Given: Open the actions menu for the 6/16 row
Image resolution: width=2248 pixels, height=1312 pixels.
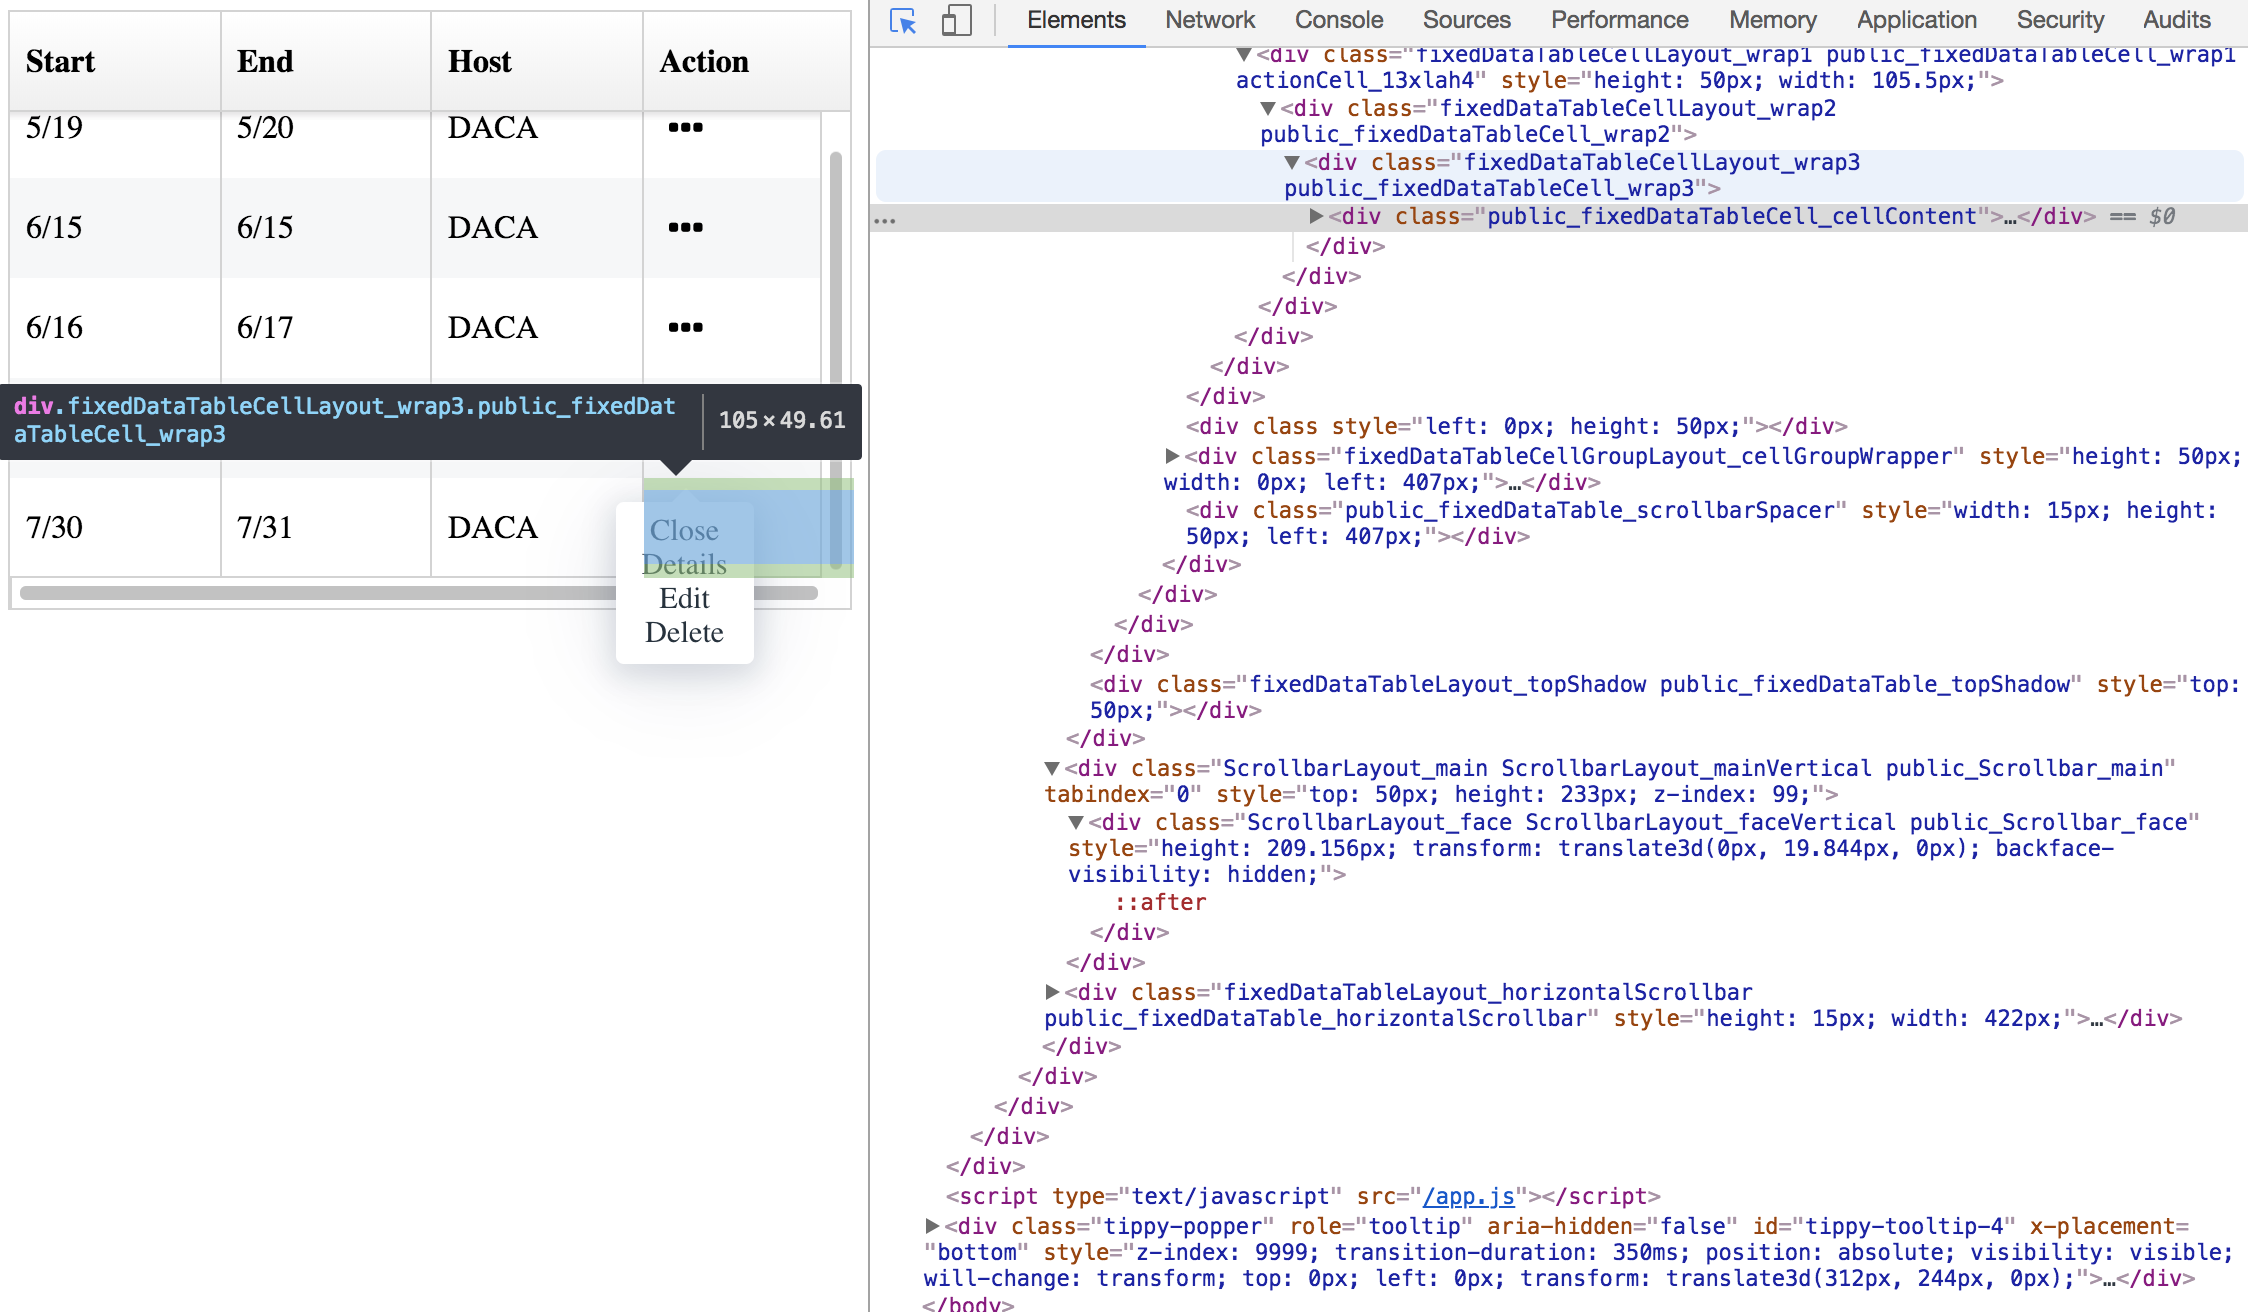Looking at the screenshot, I should click(685, 327).
